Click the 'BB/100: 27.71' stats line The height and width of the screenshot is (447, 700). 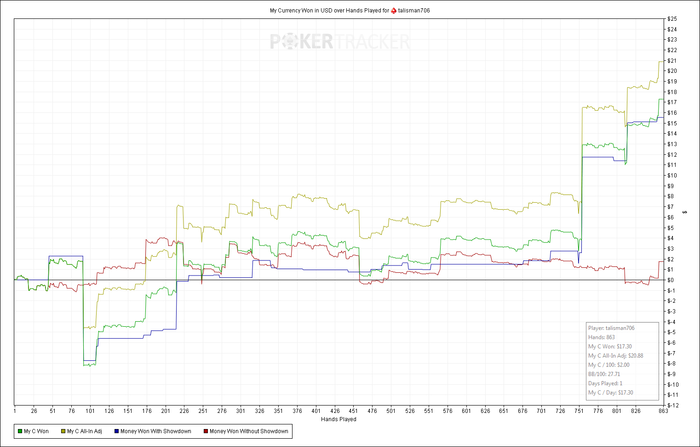pyautogui.click(x=604, y=374)
